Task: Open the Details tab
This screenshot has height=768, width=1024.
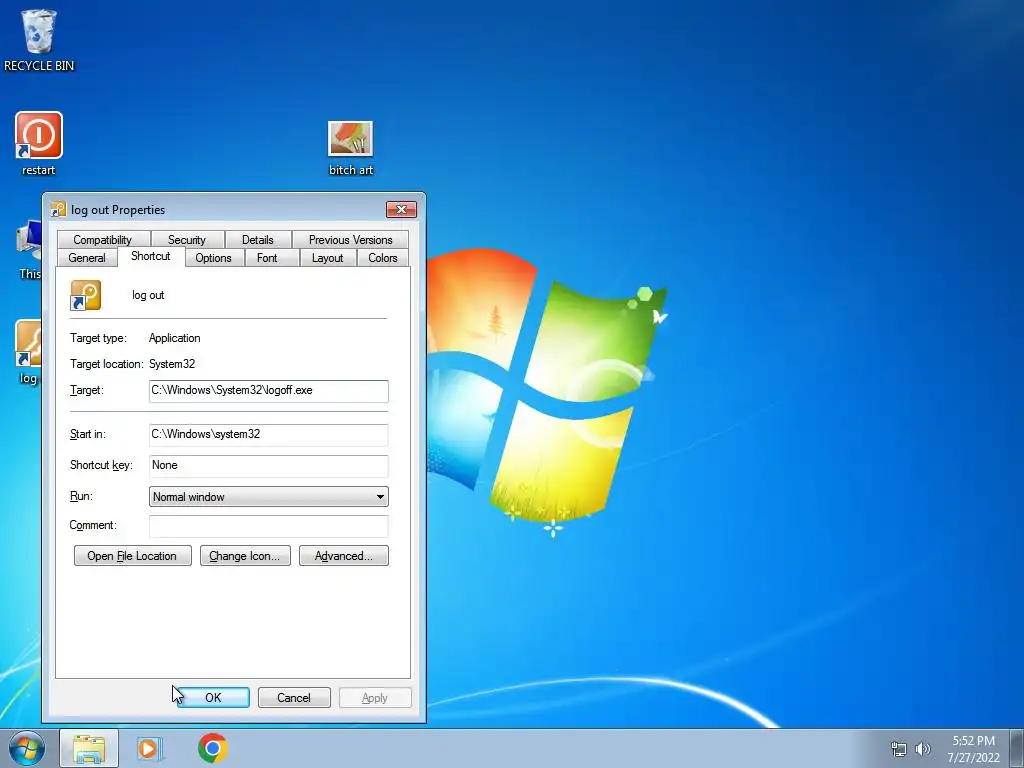Action: tap(257, 240)
